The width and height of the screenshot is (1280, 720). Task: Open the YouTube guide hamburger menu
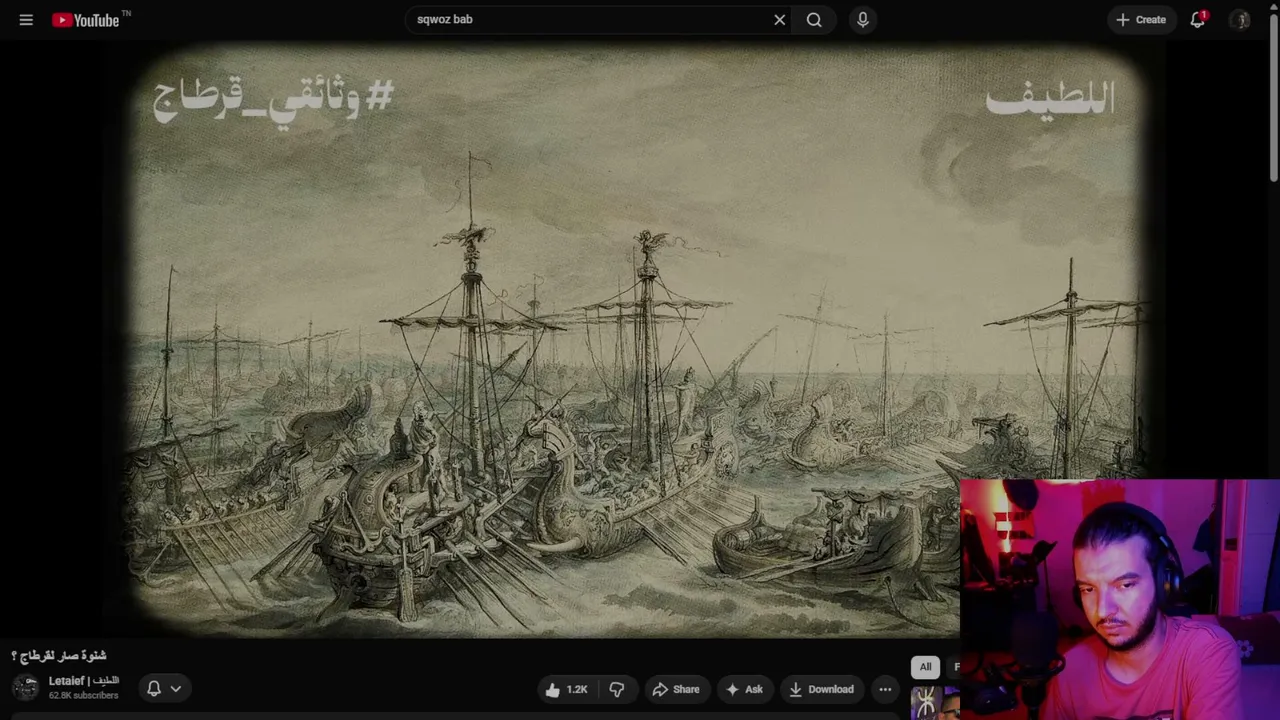coord(26,19)
